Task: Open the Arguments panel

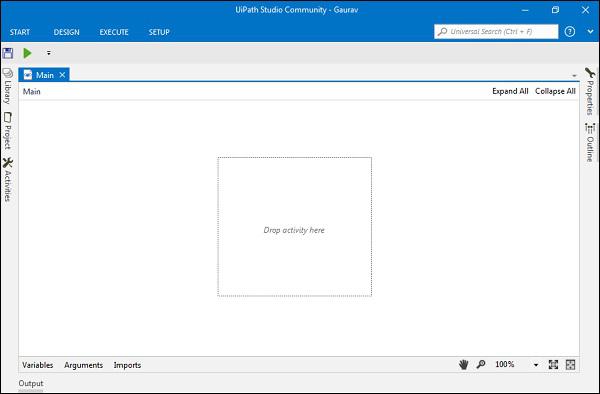Action: (x=83, y=365)
